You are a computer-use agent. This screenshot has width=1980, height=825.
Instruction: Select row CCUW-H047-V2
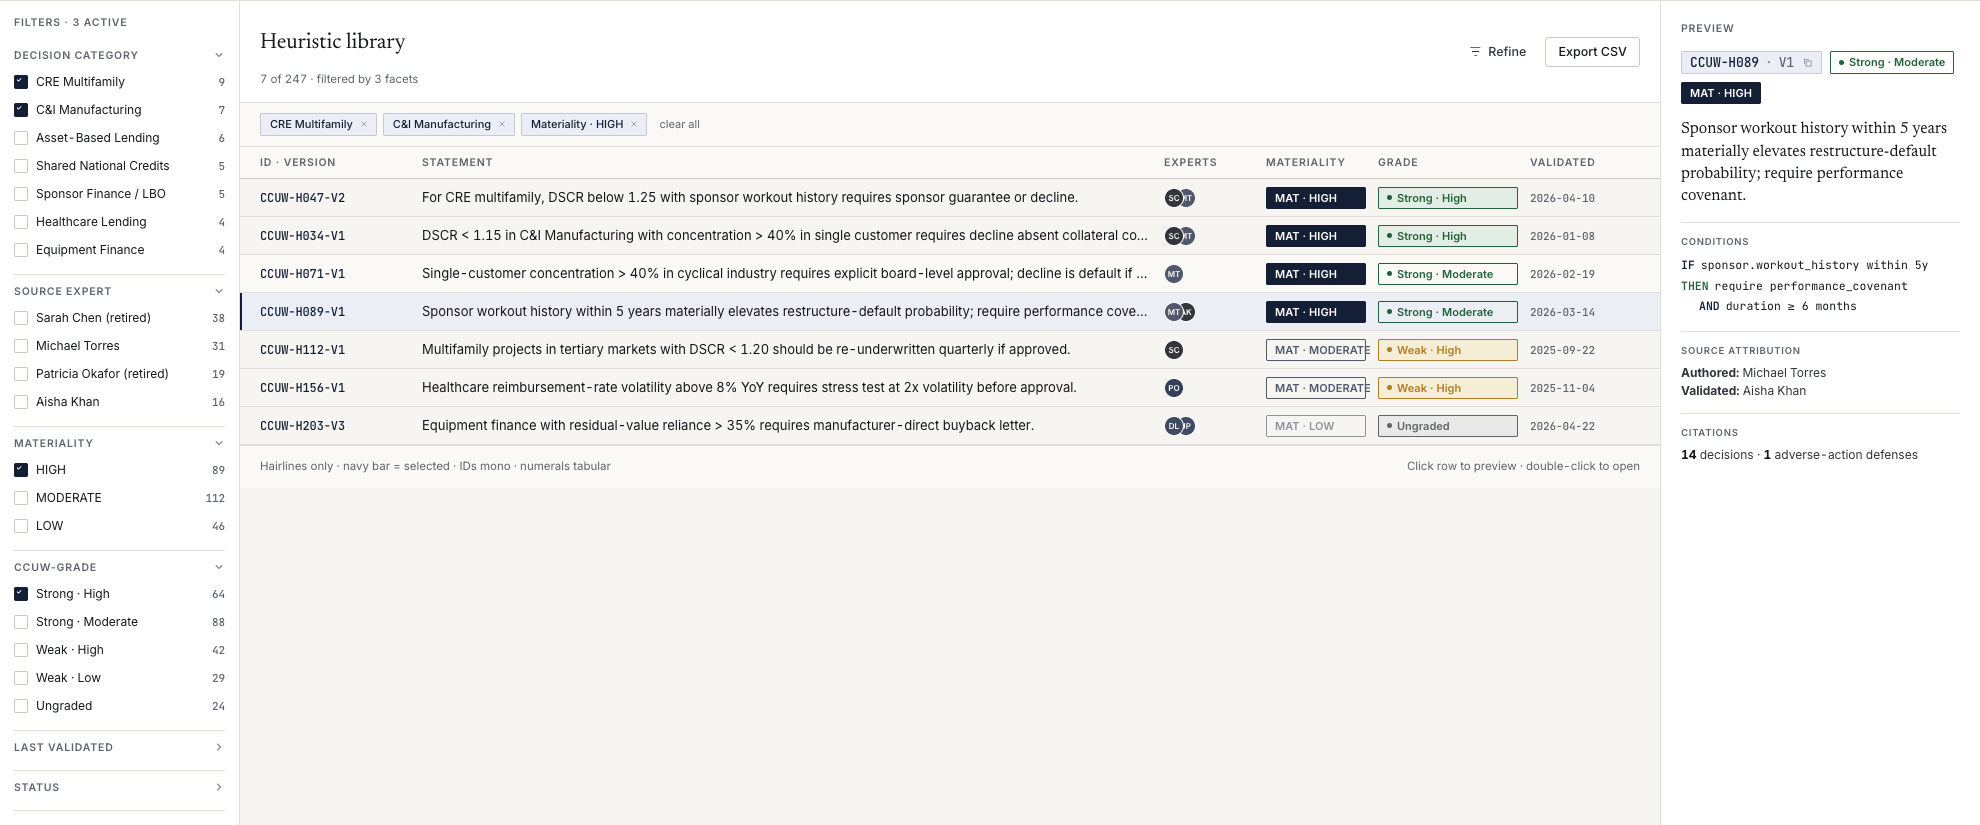[x=950, y=198]
